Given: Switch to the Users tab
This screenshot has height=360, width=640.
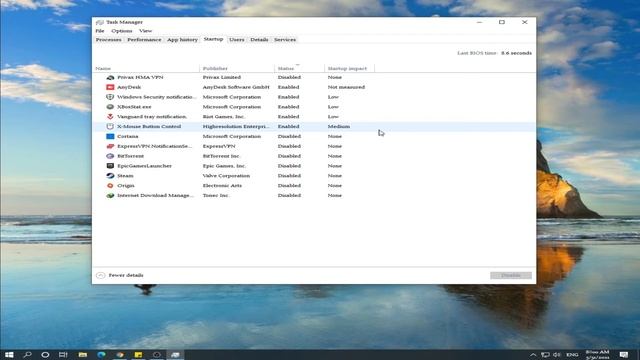Looking at the screenshot, I should coord(237,40).
